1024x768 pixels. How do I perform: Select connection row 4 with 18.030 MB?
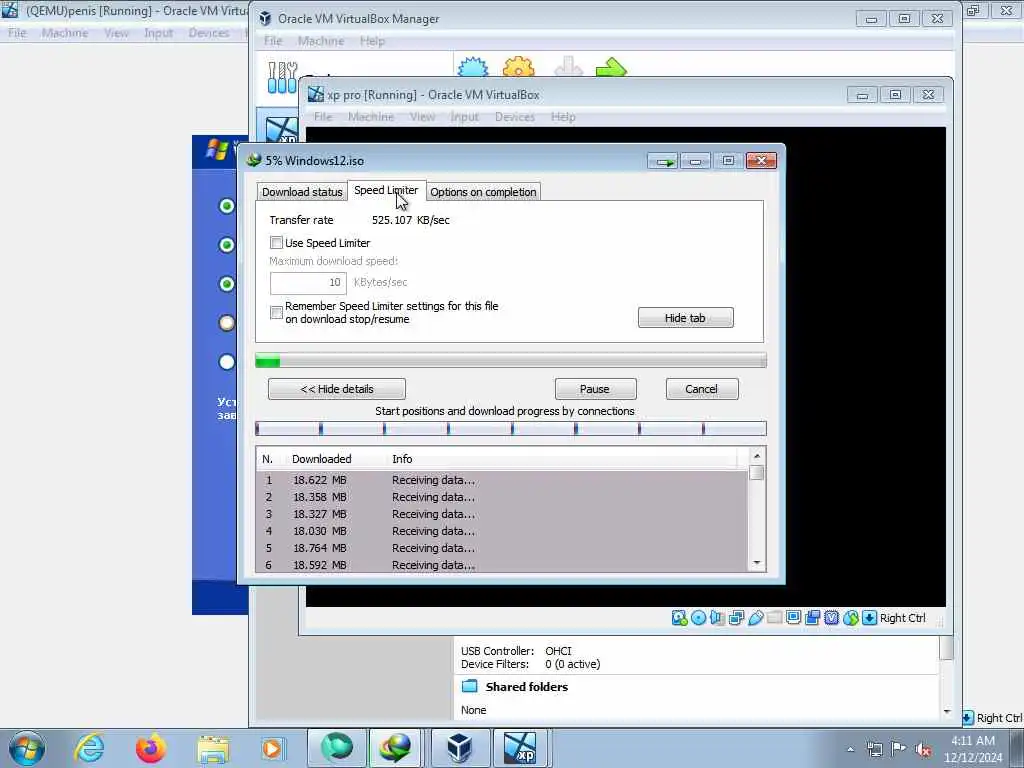(502, 531)
